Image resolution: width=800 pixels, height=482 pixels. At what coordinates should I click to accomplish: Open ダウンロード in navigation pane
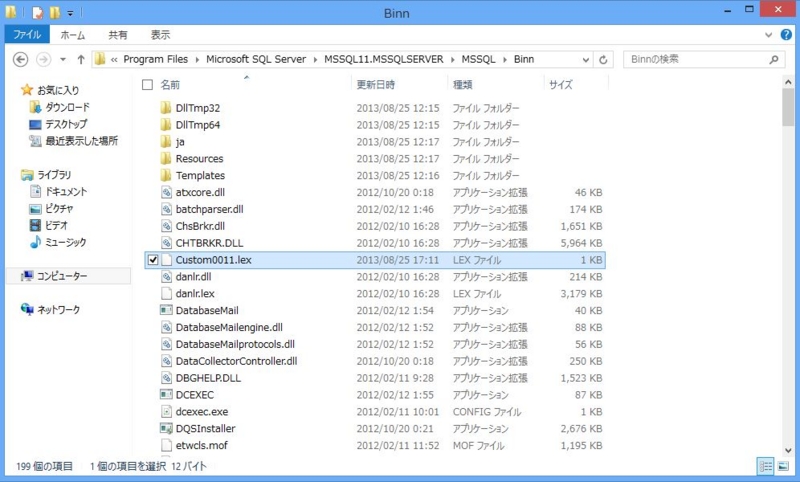(67, 107)
